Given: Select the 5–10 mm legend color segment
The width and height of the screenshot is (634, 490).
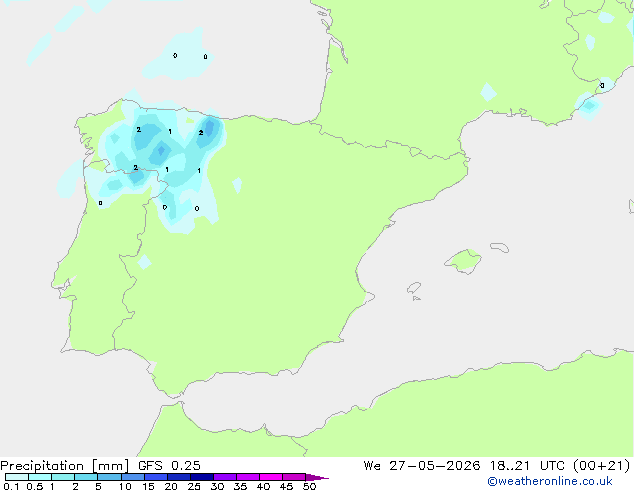Looking at the screenshot, I should tap(109, 477).
